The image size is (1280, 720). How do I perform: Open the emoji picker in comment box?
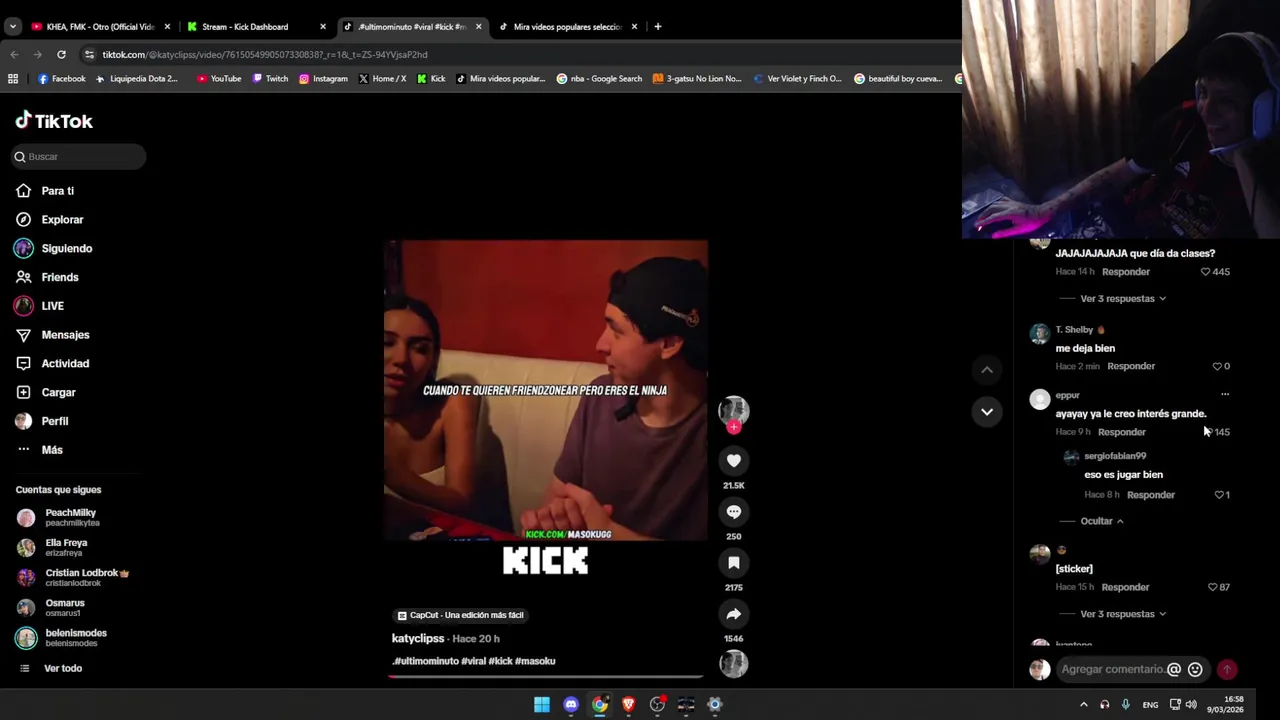pos(1195,670)
